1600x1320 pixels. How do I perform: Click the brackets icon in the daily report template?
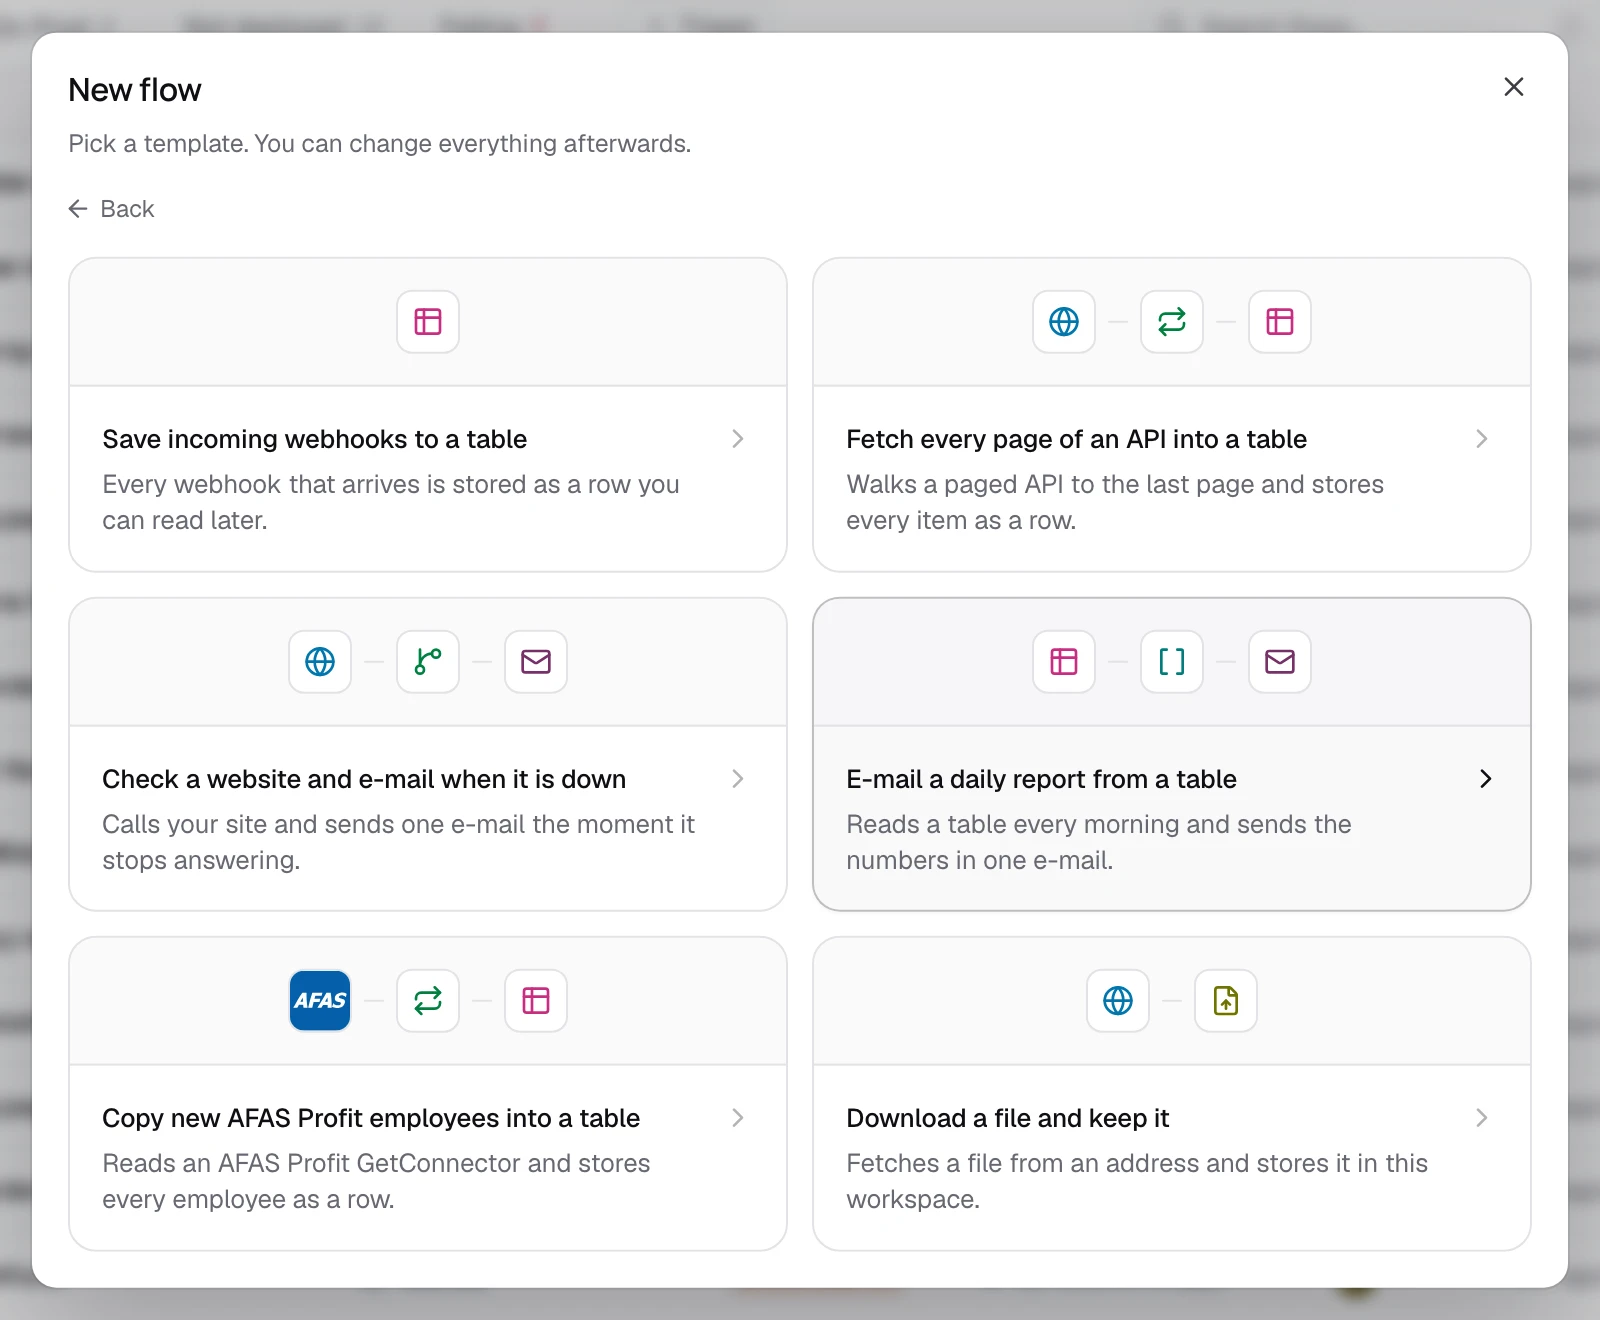pyautogui.click(x=1172, y=662)
